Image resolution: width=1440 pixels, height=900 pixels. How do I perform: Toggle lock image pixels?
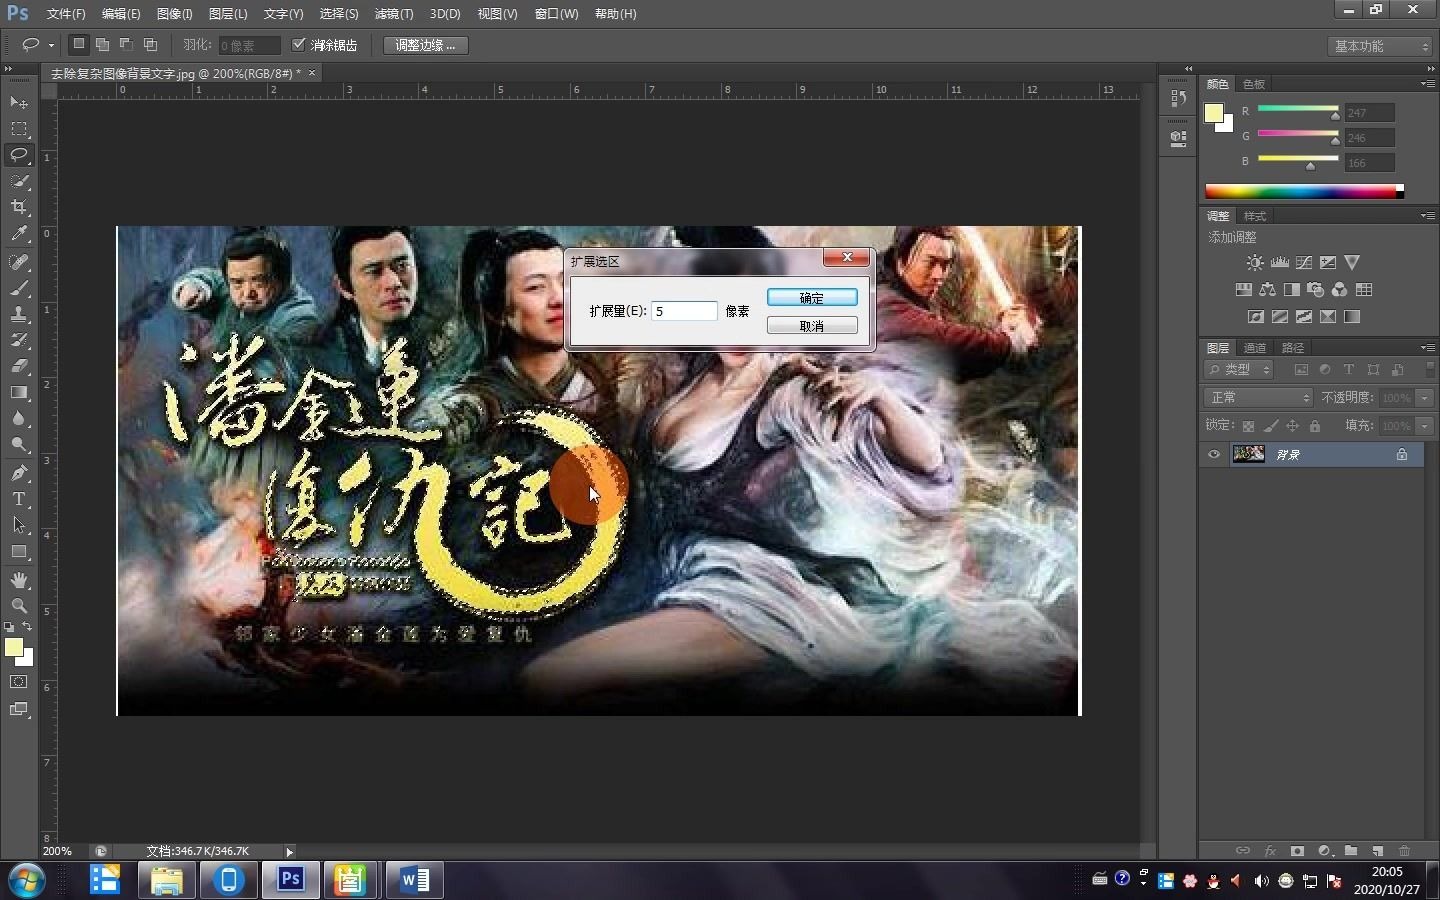[x=1270, y=426]
